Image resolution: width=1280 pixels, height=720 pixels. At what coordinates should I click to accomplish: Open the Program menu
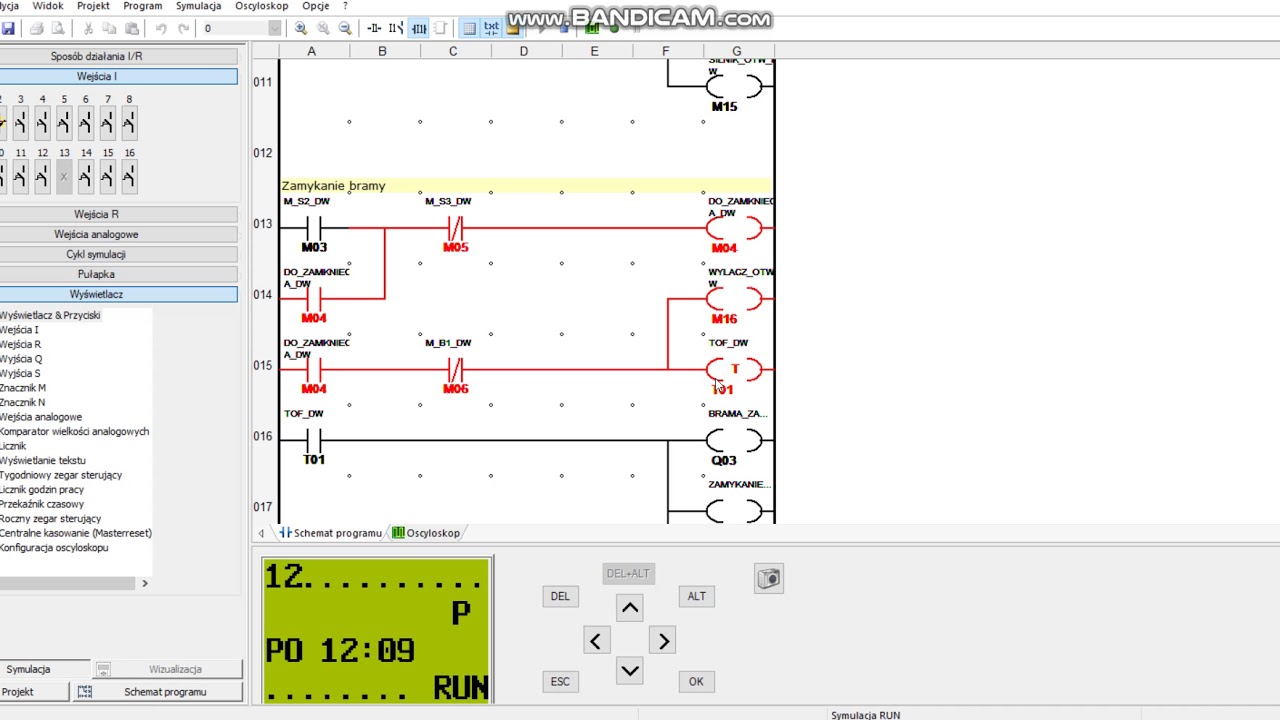(x=142, y=6)
